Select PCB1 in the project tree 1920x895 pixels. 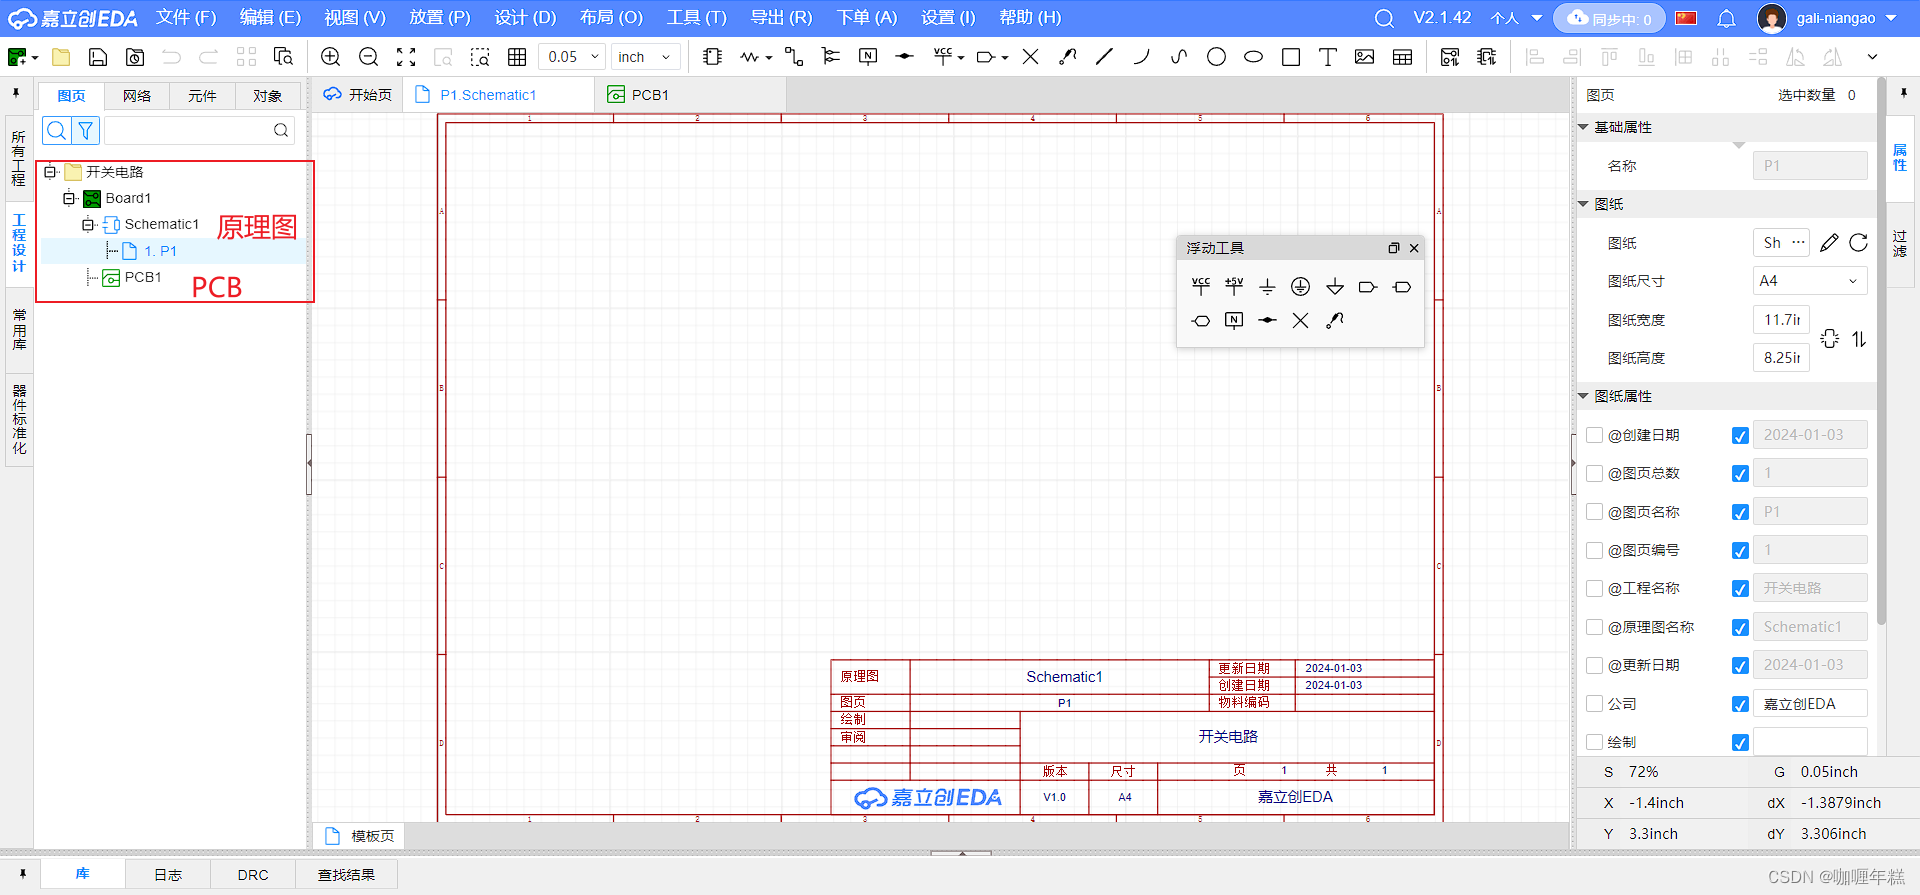[x=132, y=277]
